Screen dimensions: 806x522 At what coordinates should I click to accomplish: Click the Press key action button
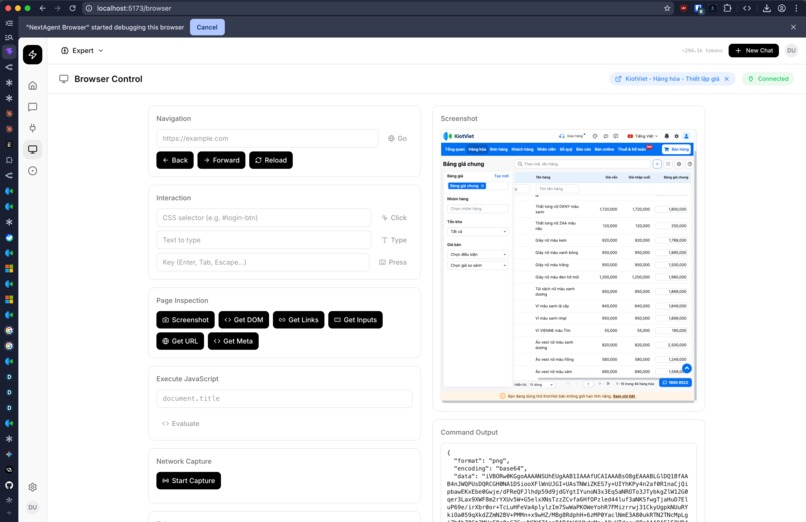click(x=393, y=262)
